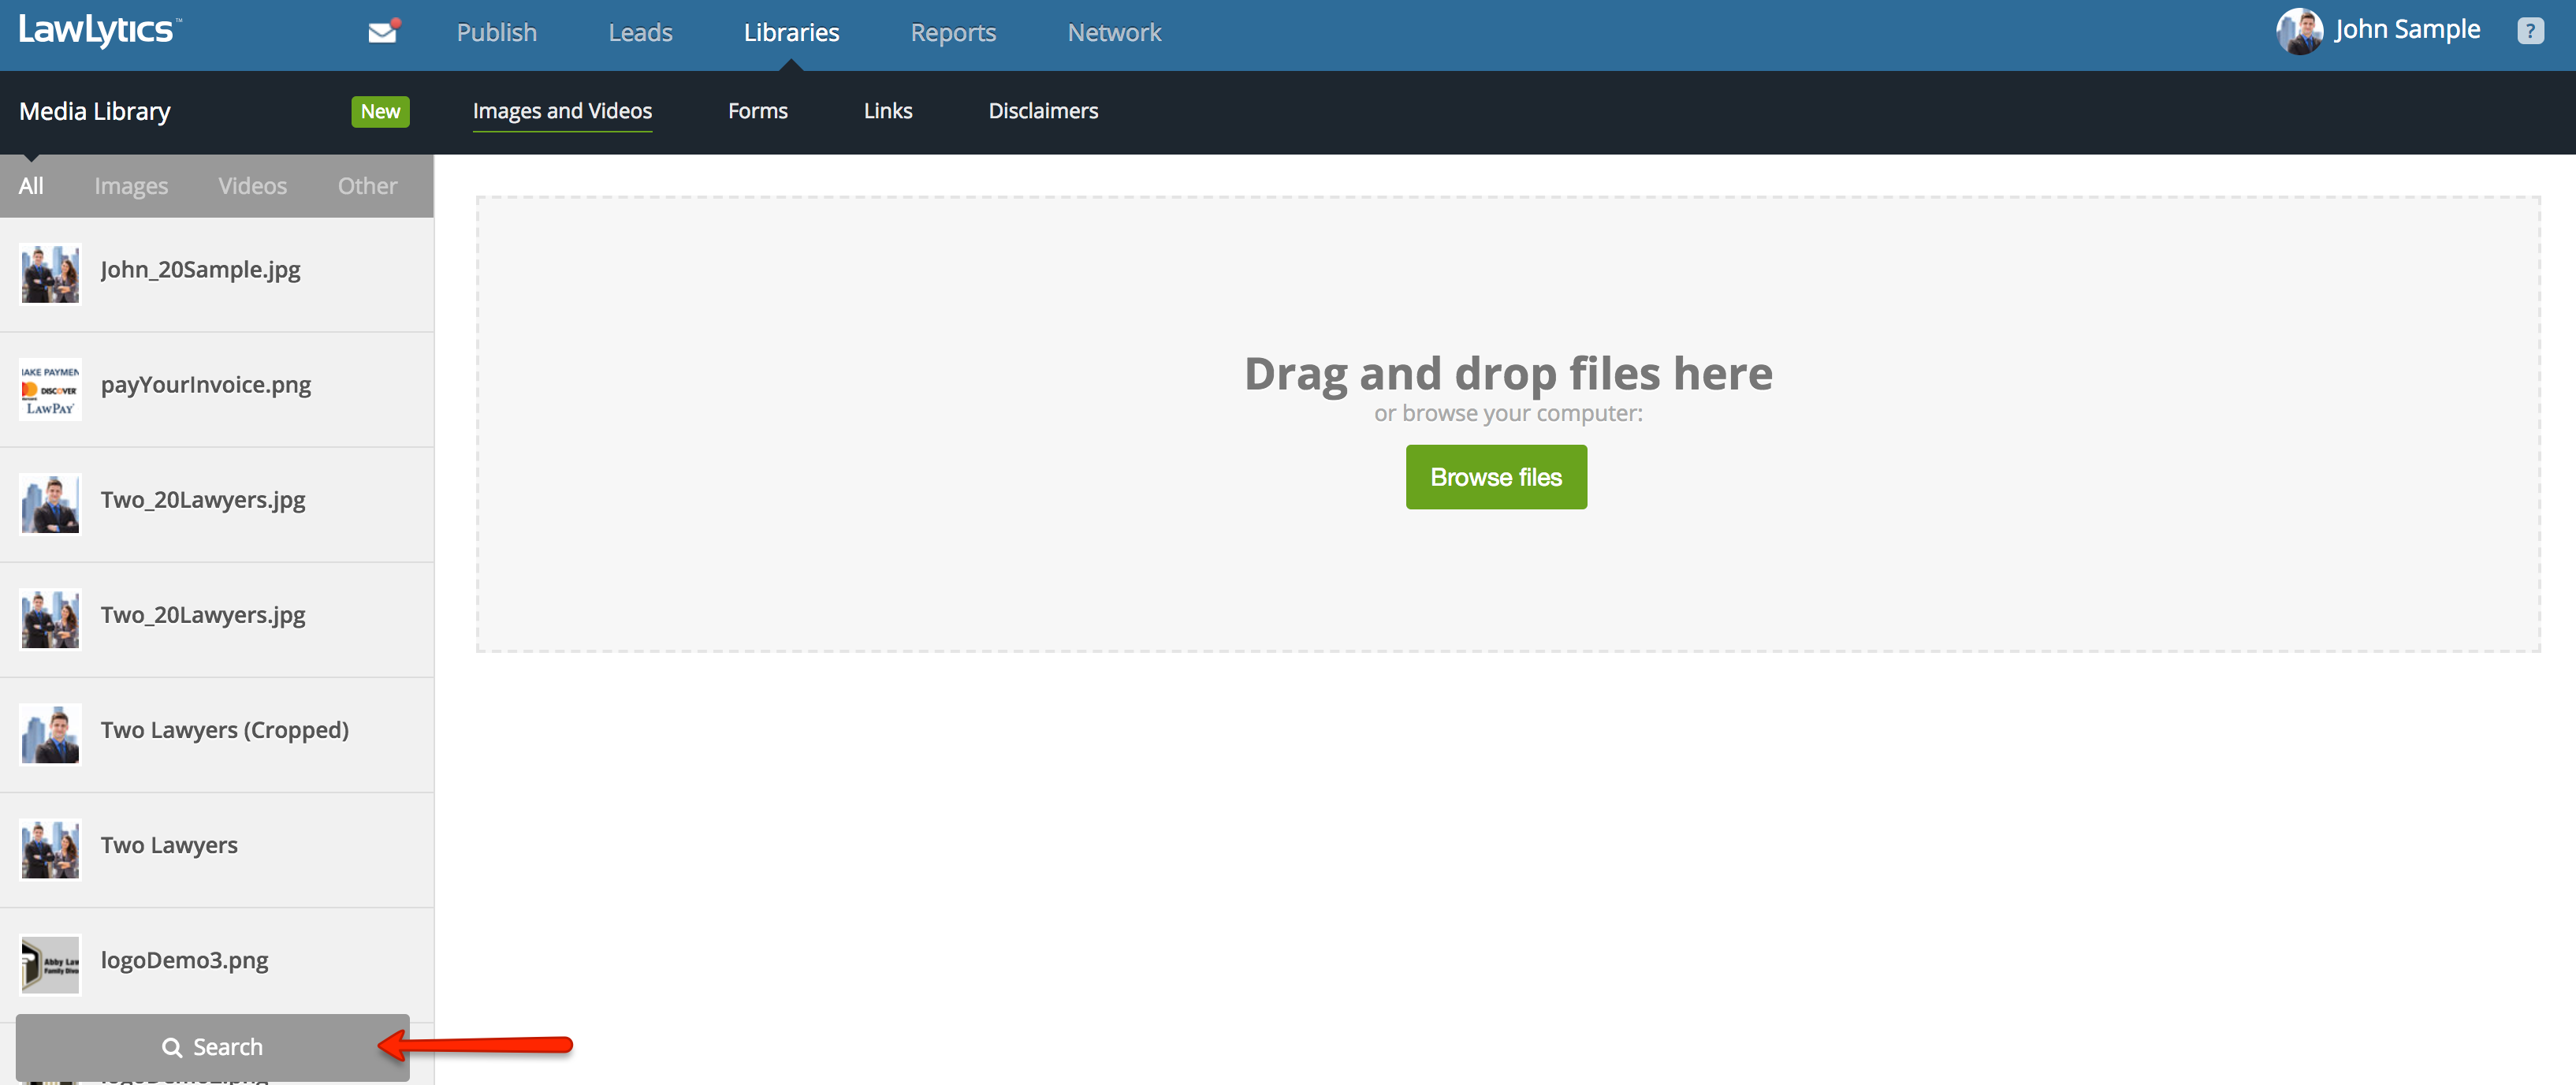
Task: Open the Leads menu
Action: point(640,32)
